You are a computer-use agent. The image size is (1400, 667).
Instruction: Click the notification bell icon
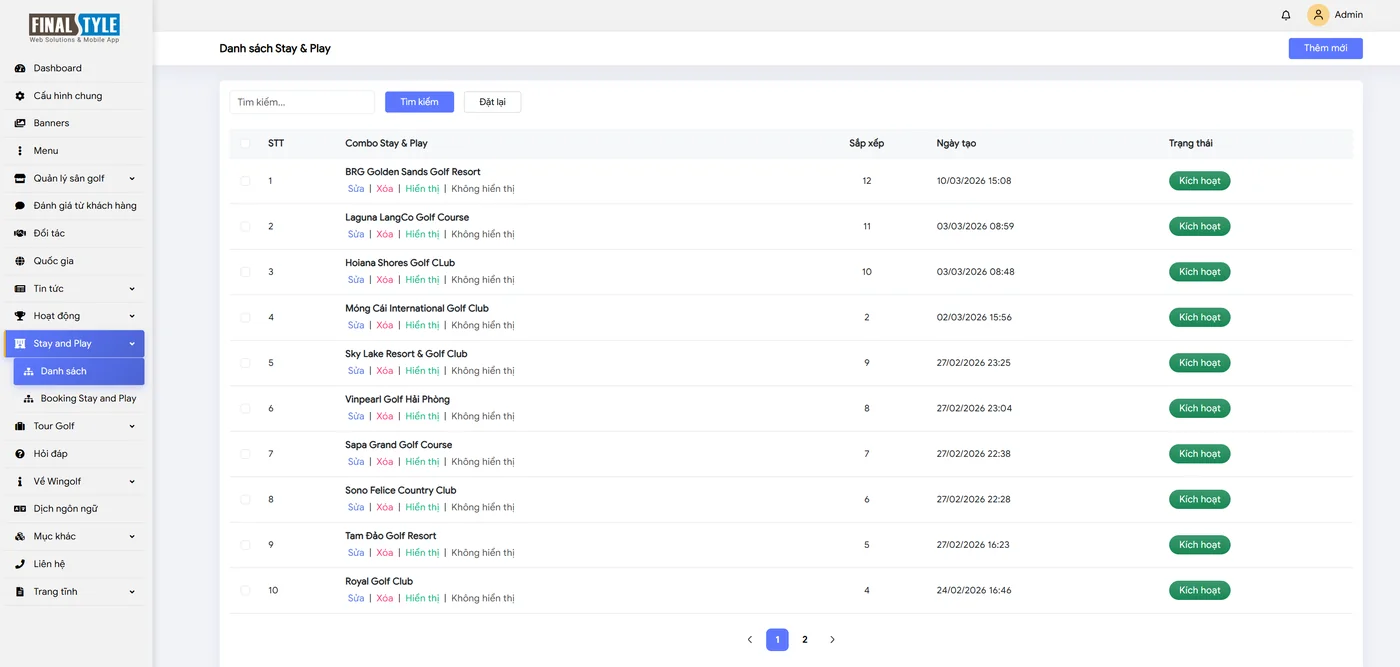1286,15
